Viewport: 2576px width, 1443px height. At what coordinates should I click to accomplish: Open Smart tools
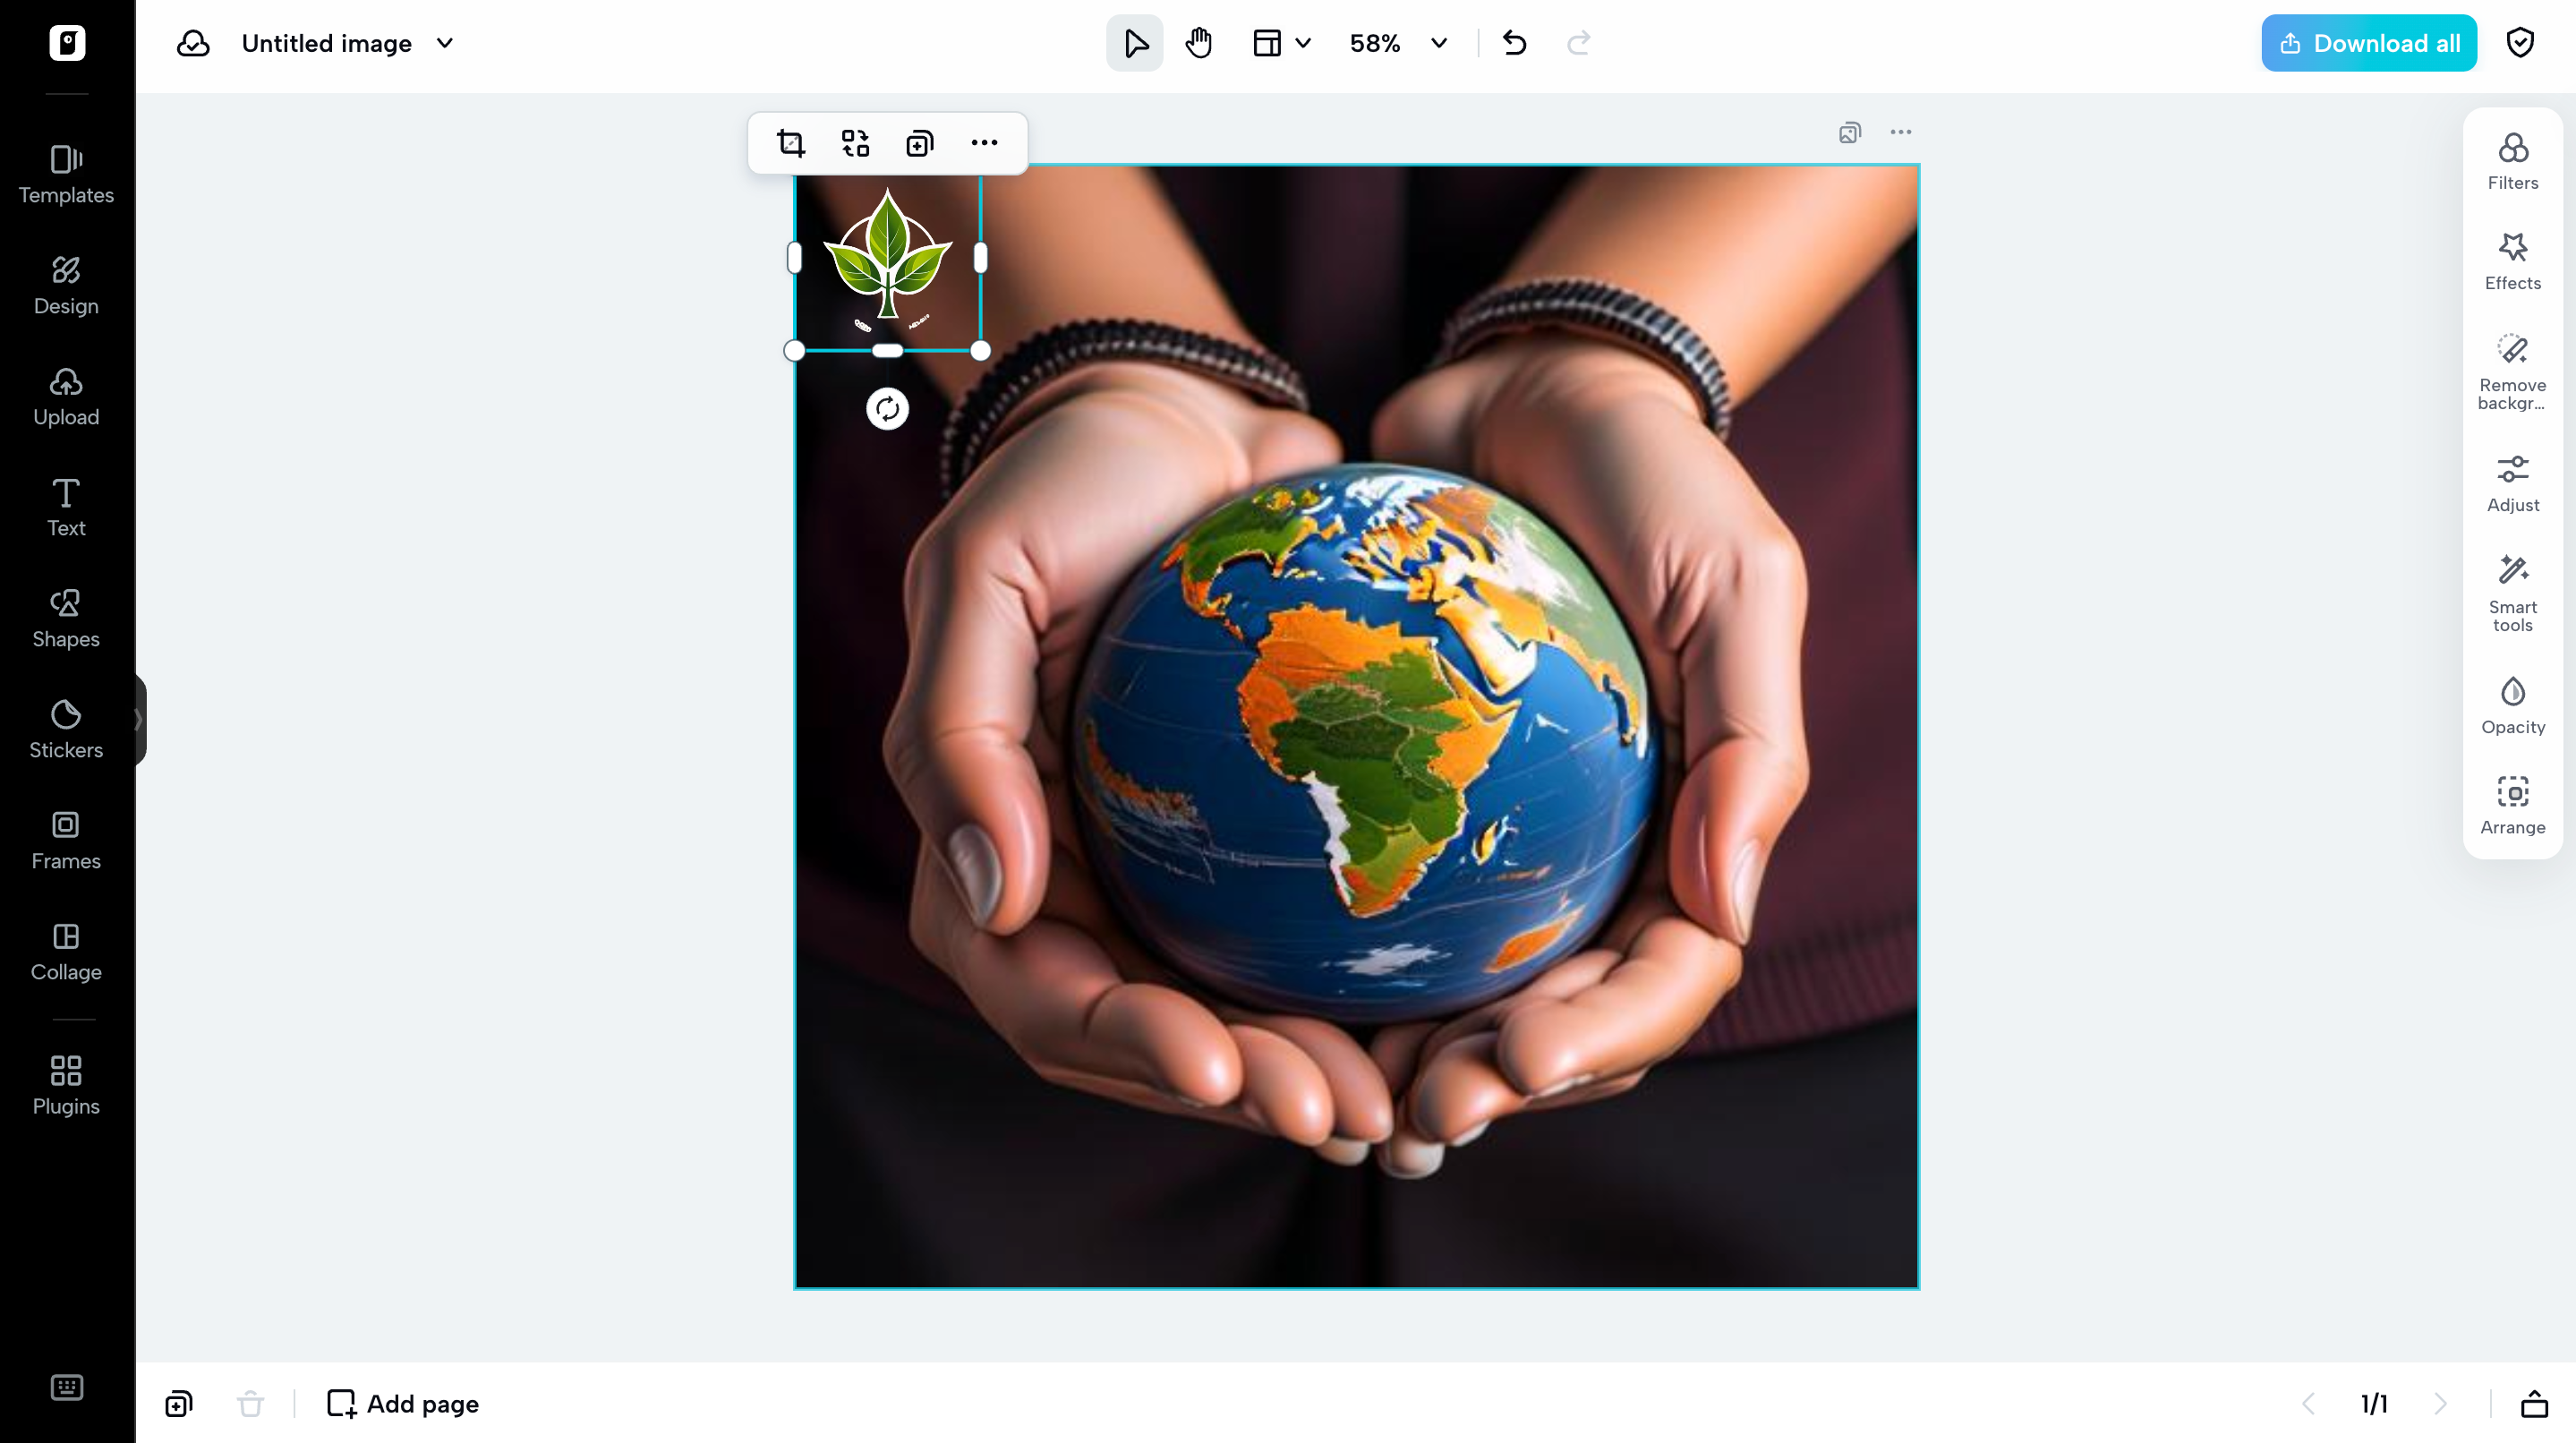(x=2513, y=590)
